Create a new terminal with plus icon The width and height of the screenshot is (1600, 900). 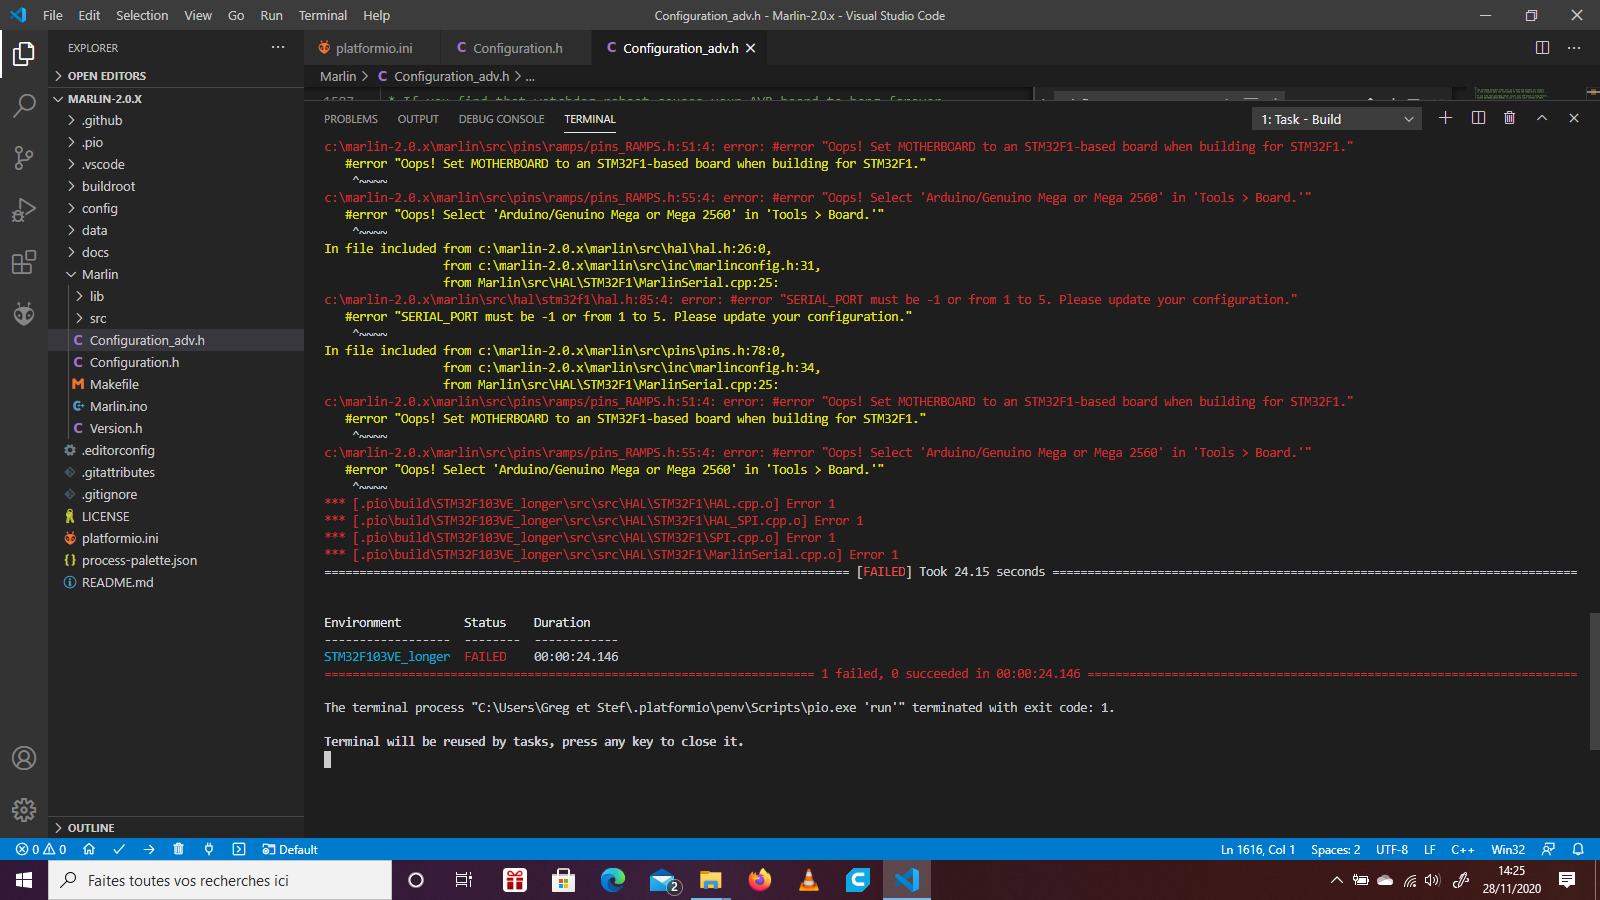[x=1445, y=118]
